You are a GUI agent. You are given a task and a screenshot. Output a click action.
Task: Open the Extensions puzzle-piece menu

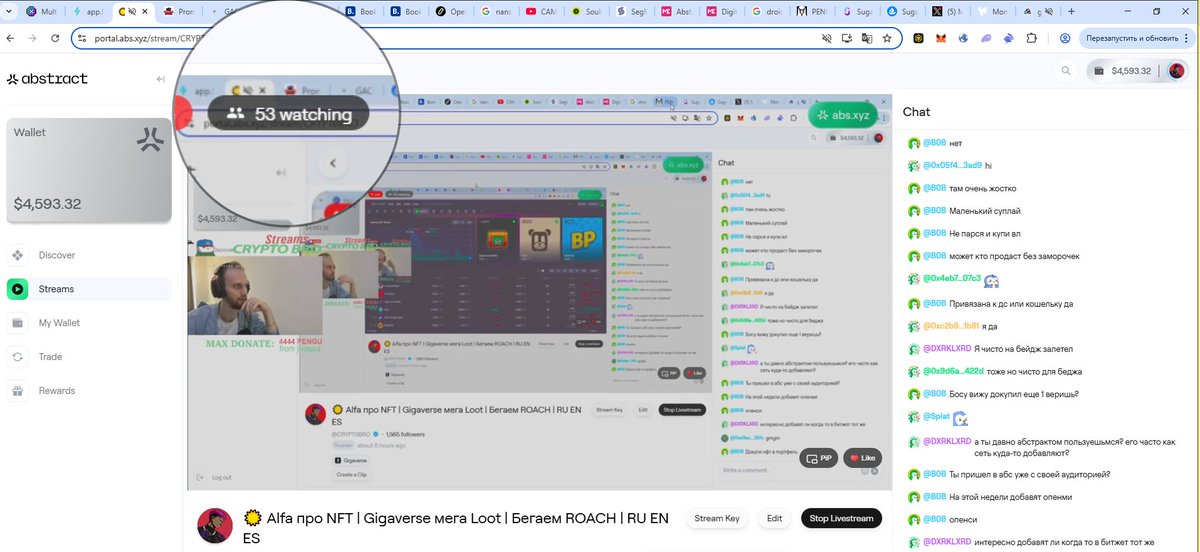click(x=1033, y=38)
